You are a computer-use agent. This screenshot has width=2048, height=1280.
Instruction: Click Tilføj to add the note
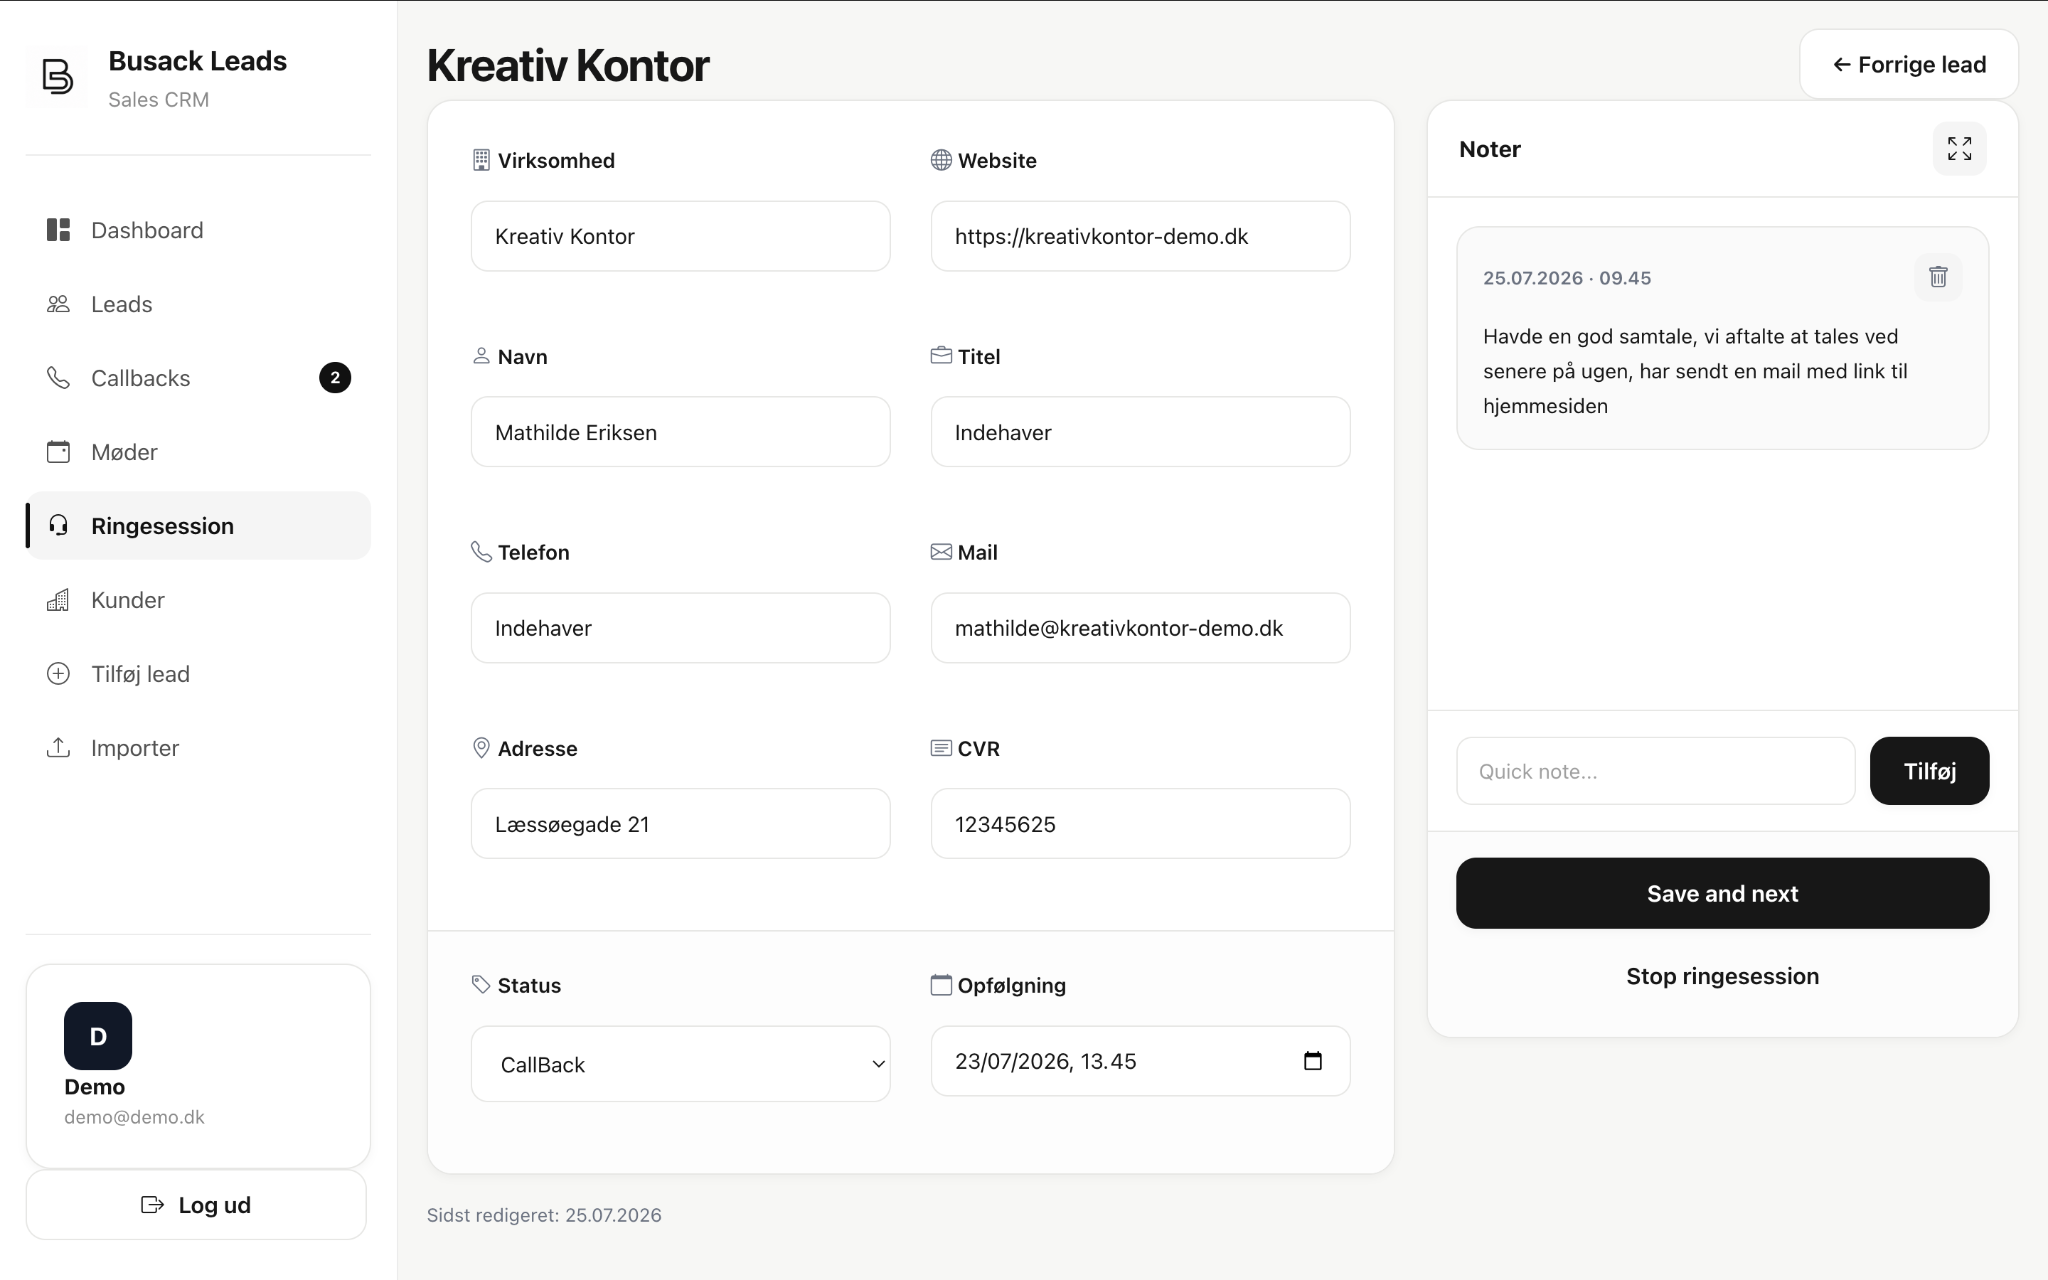tap(1929, 771)
